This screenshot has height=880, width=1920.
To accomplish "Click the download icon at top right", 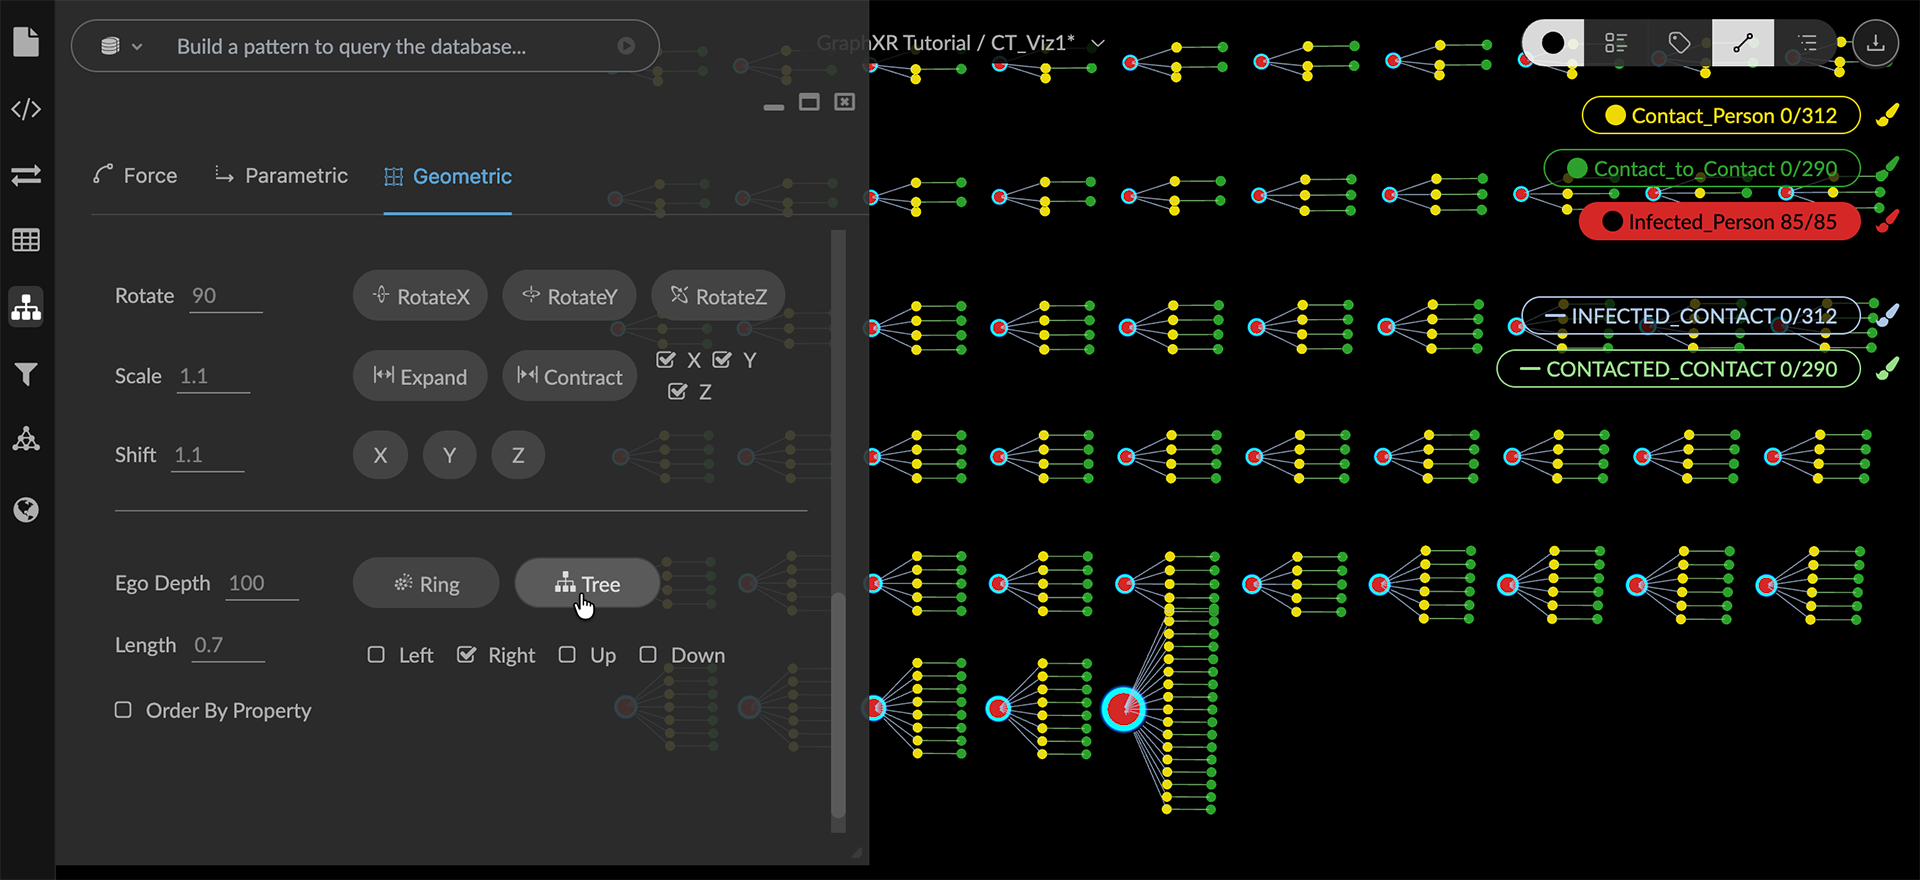I will tap(1875, 43).
